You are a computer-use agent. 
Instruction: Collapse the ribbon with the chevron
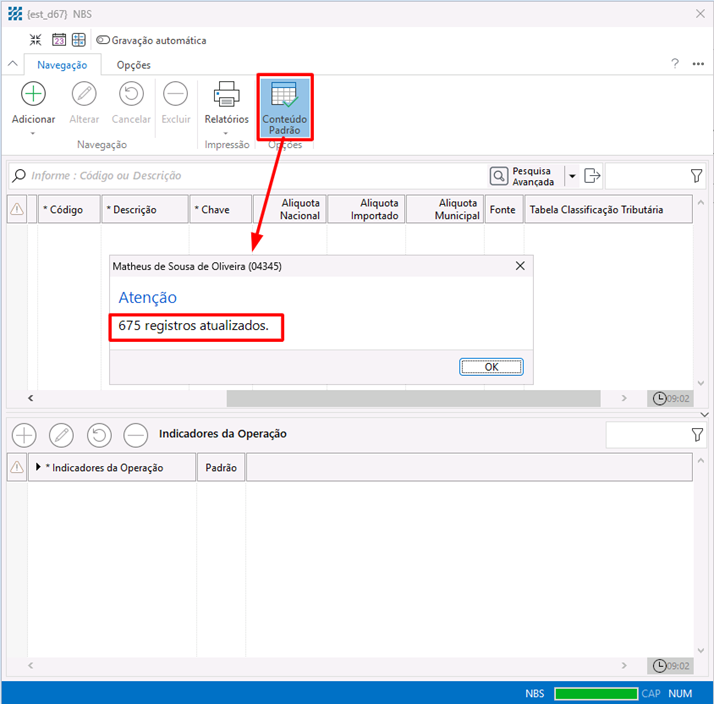(x=13, y=64)
